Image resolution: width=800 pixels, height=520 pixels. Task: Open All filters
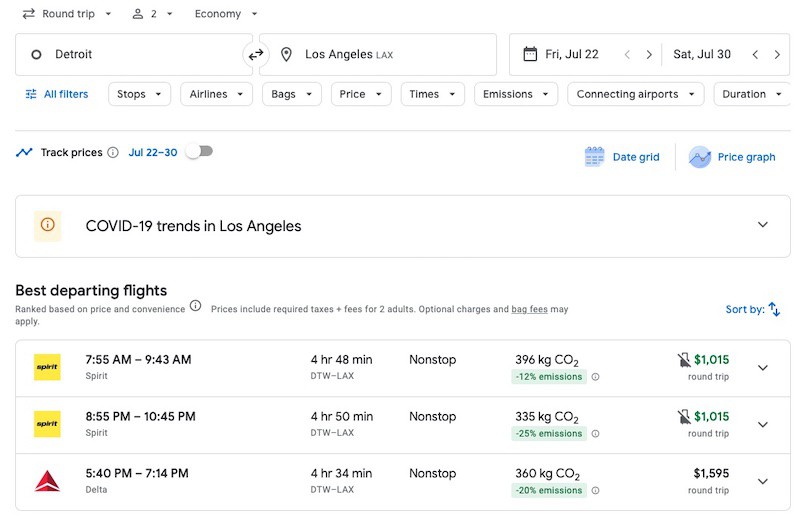(x=56, y=94)
